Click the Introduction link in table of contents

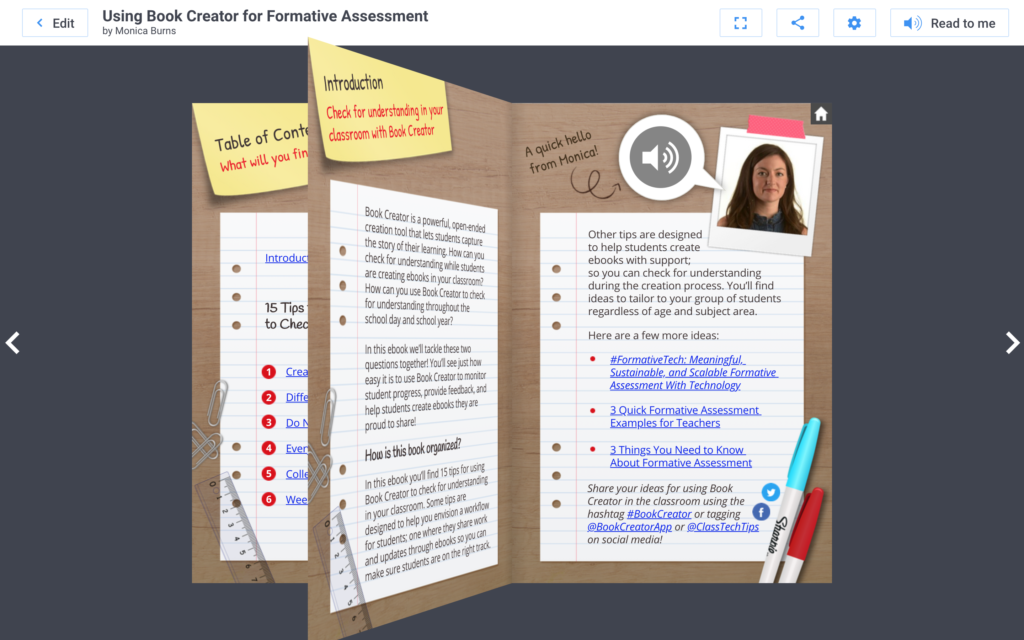[286, 258]
